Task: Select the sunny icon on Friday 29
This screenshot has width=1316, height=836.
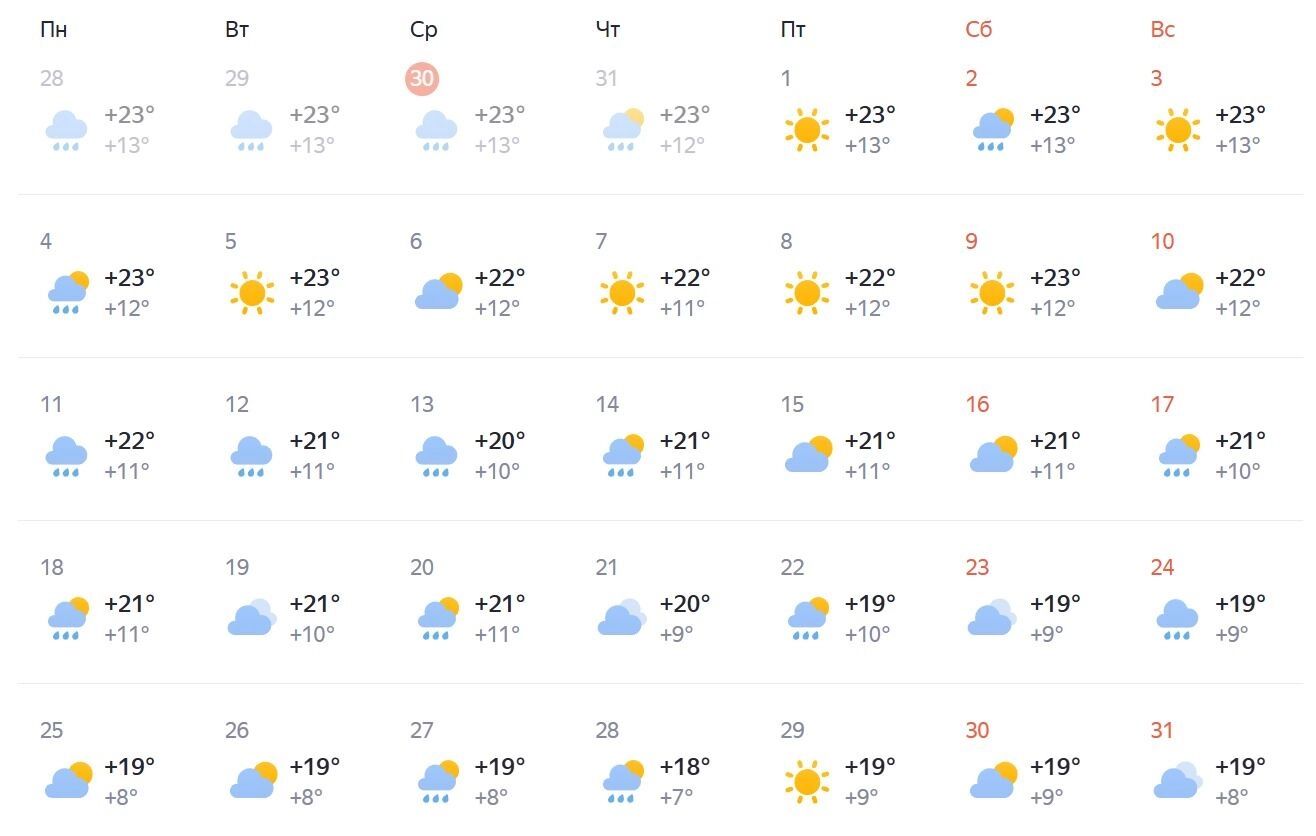Action: coord(807,782)
